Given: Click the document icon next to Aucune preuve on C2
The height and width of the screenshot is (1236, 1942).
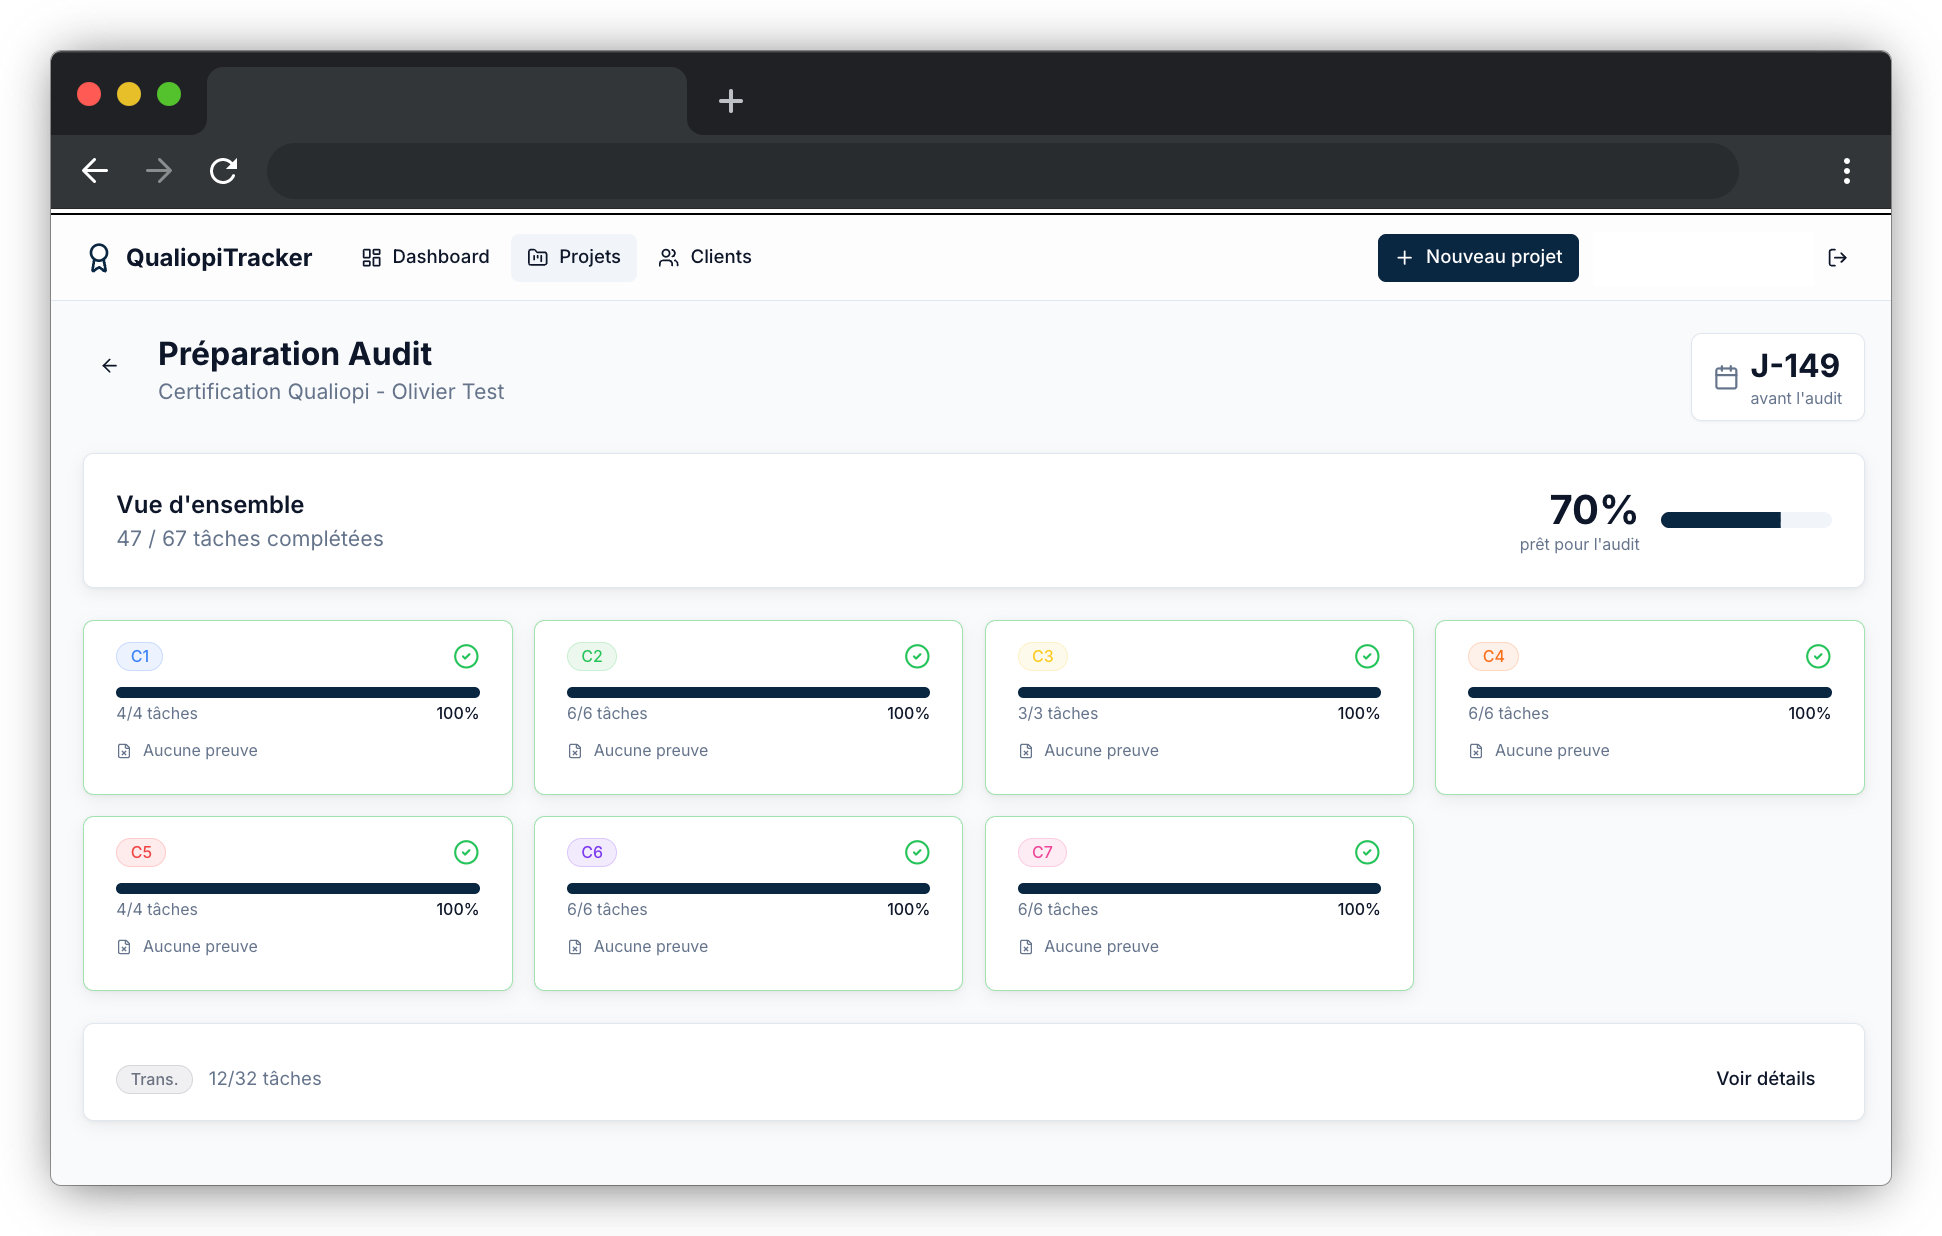Looking at the screenshot, I should 574,750.
